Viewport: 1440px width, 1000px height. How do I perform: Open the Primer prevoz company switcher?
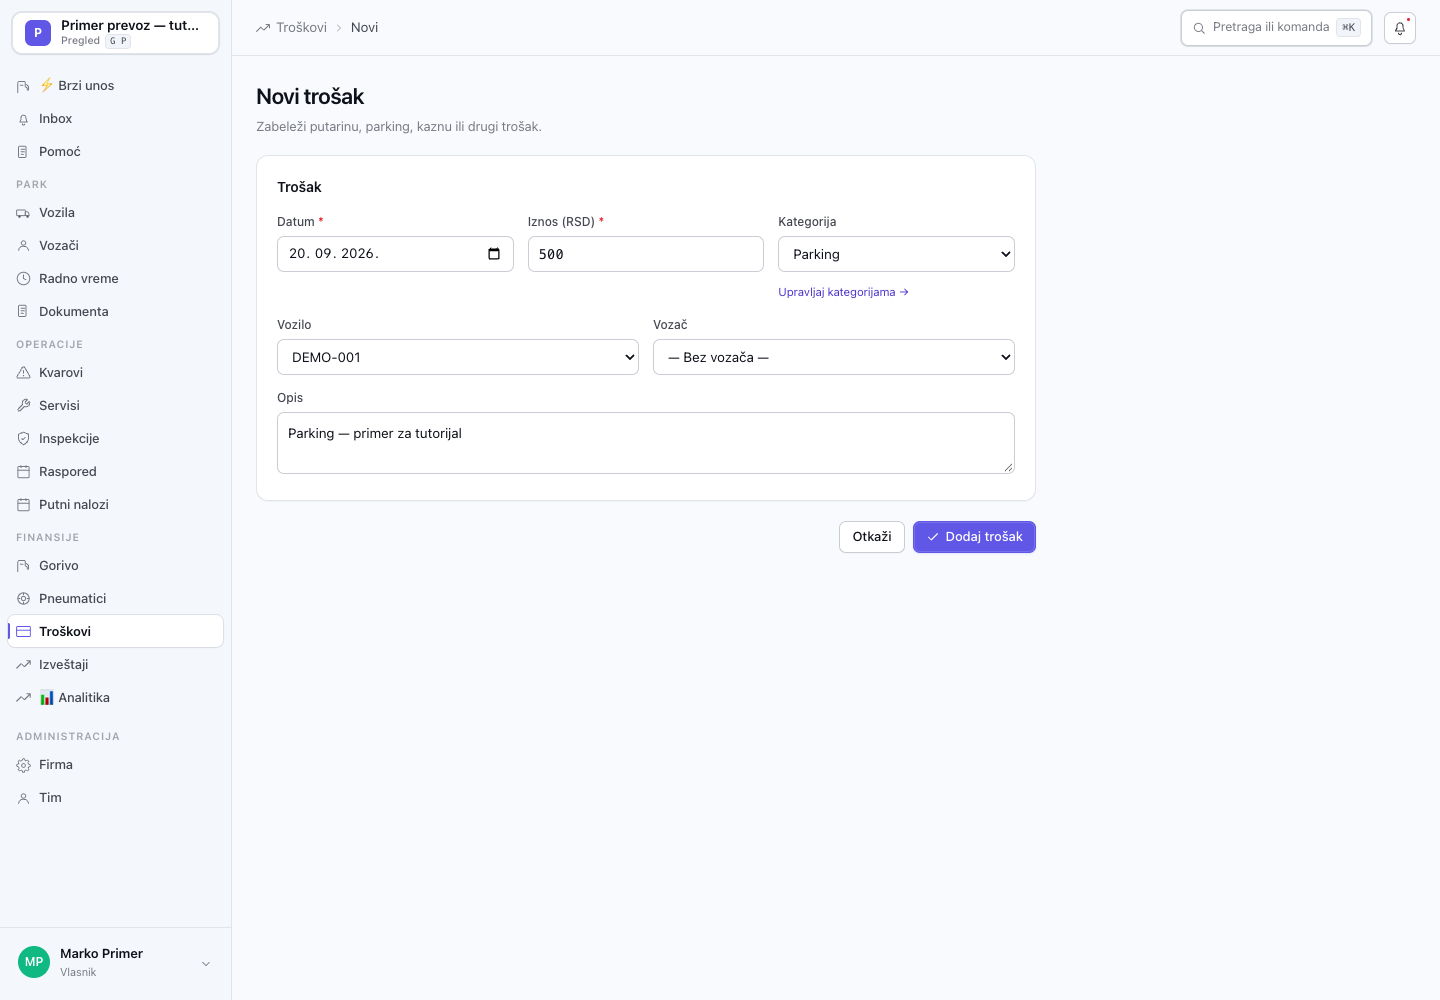tap(115, 33)
